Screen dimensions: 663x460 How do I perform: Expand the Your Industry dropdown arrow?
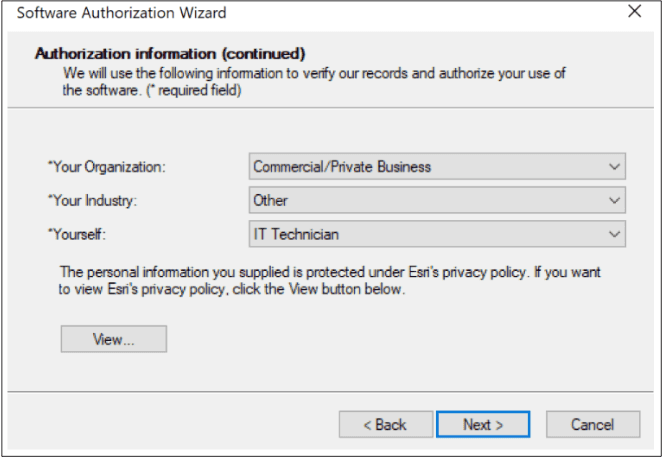(x=614, y=200)
